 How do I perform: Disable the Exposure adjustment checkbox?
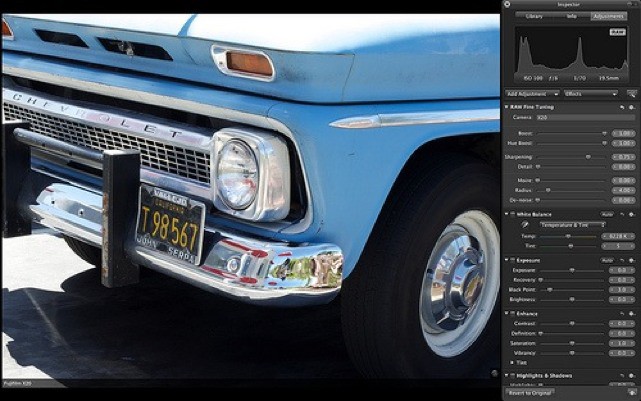coord(508,260)
